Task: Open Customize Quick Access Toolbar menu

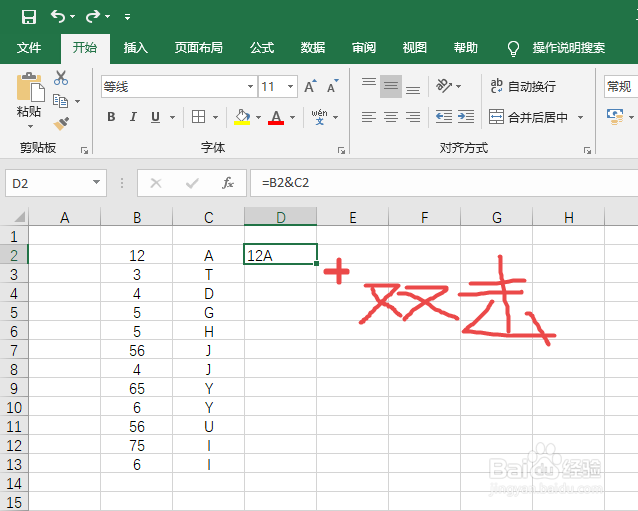Action: click(x=127, y=17)
